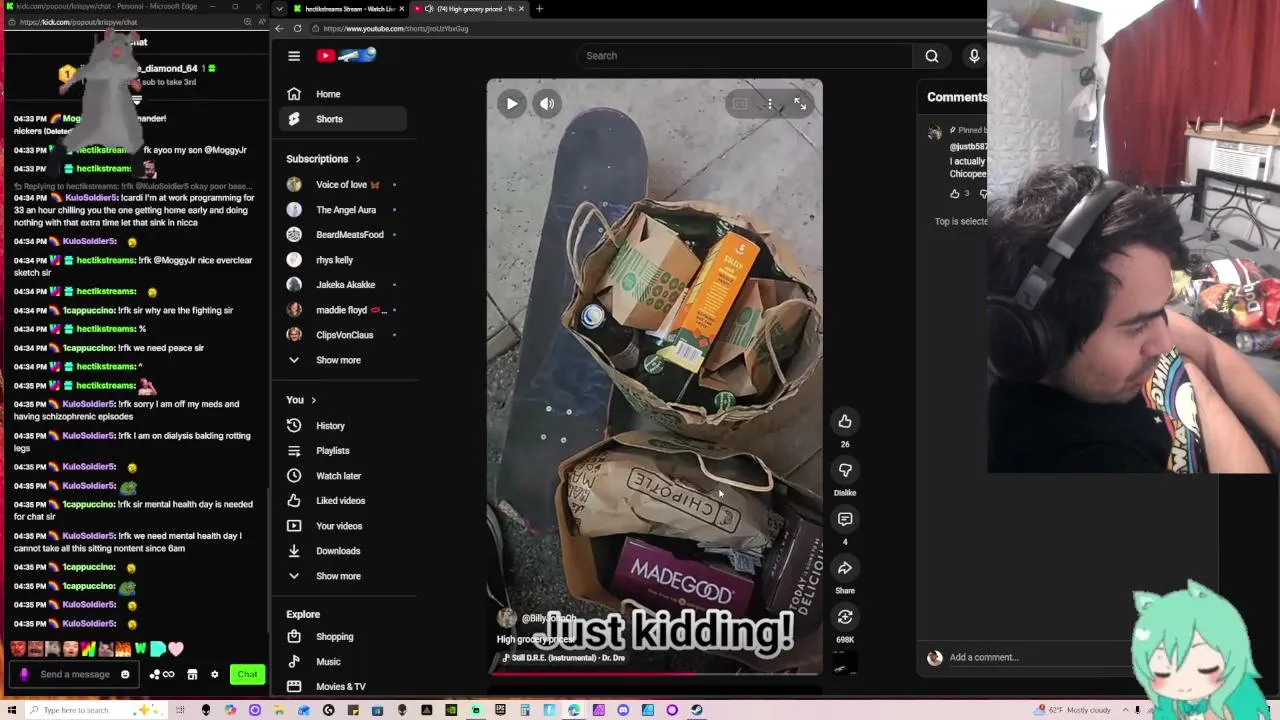
Task: Click the green Chat send button
Action: [247, 675]
